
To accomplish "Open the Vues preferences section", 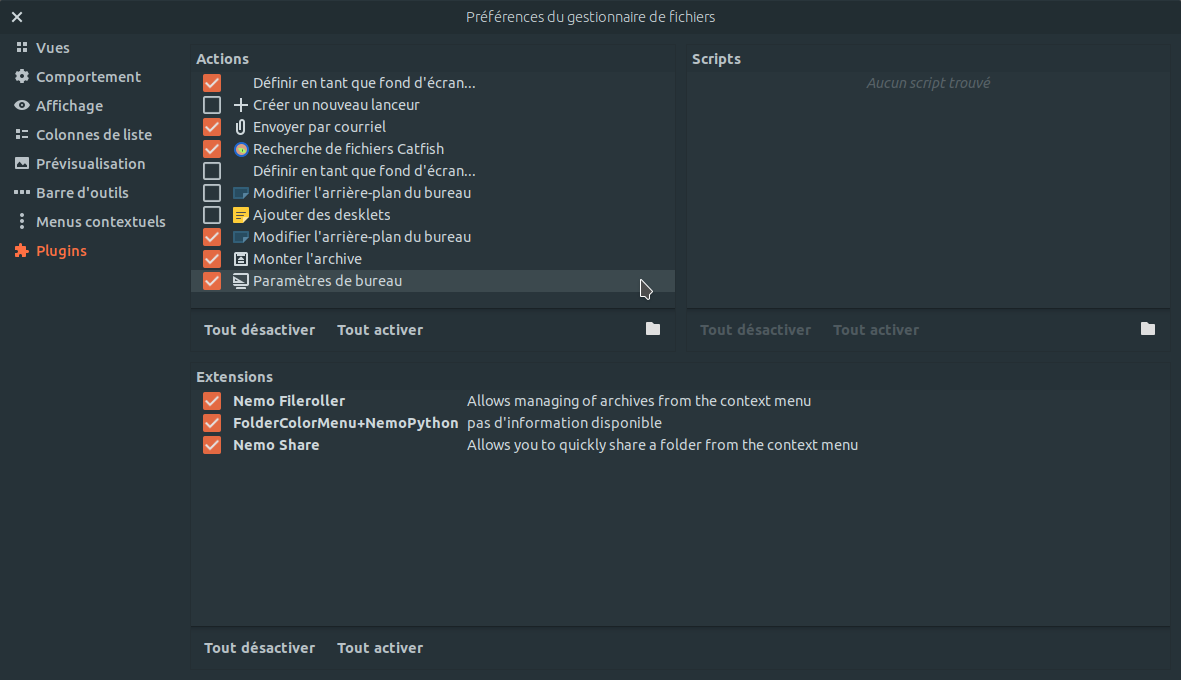I will pyautogui.click(x=52, y=48).
